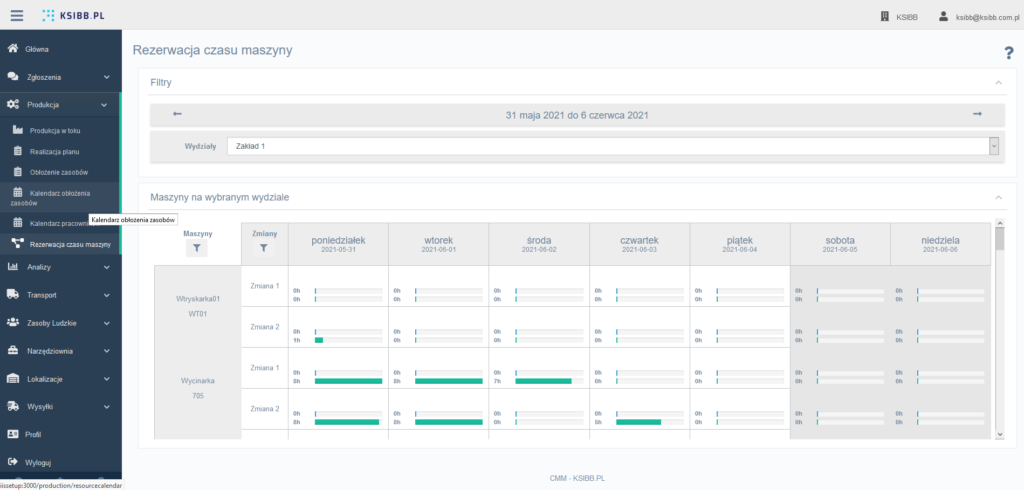Click the filter icon under Maszyny

[197, 249]
